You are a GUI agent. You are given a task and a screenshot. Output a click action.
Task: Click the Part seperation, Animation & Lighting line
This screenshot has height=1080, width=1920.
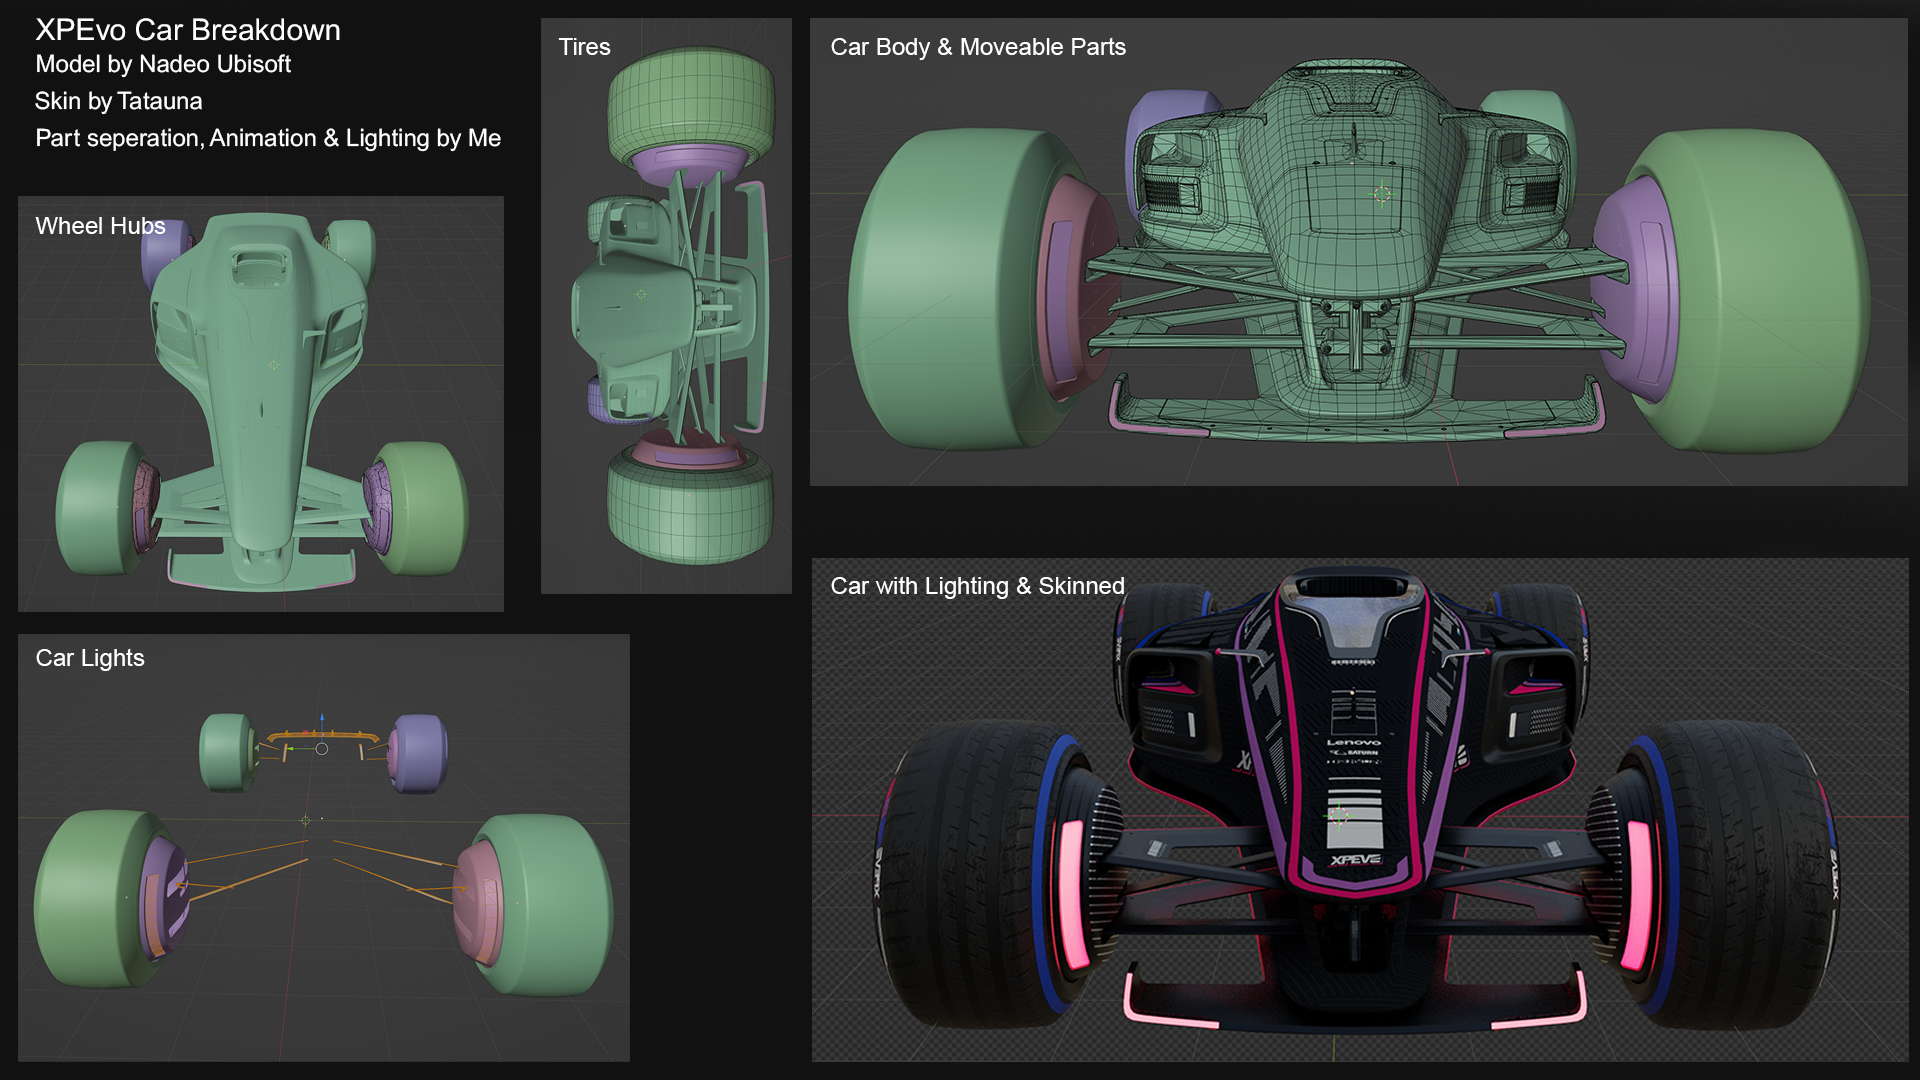click(x=268, y=138)
